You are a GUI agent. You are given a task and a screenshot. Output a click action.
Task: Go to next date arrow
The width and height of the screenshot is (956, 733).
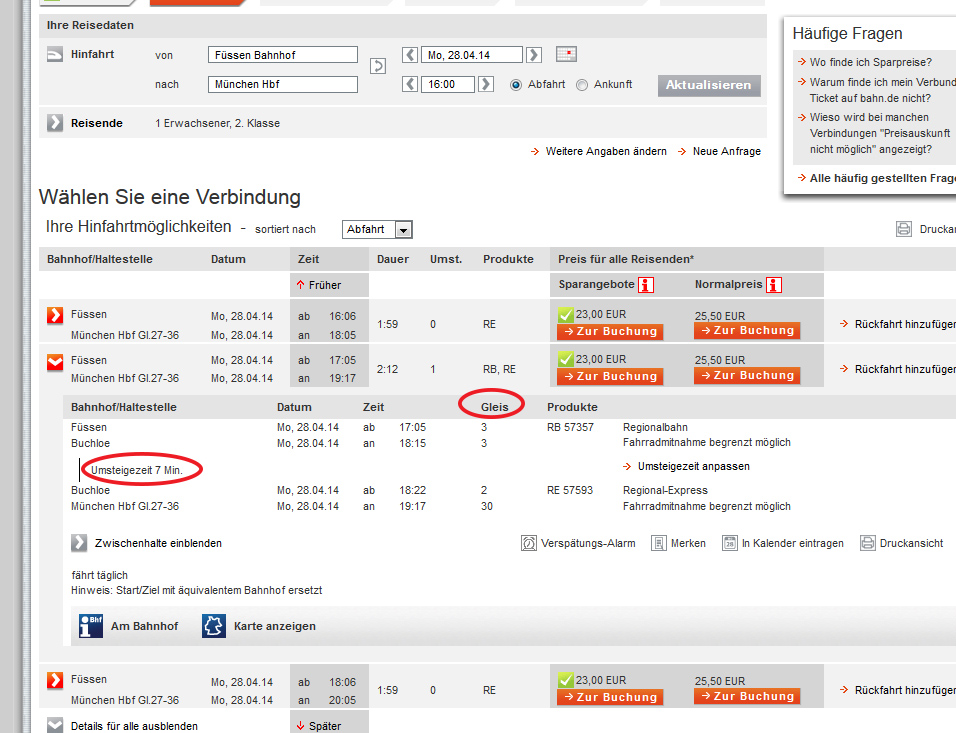[x=533, y=55]
